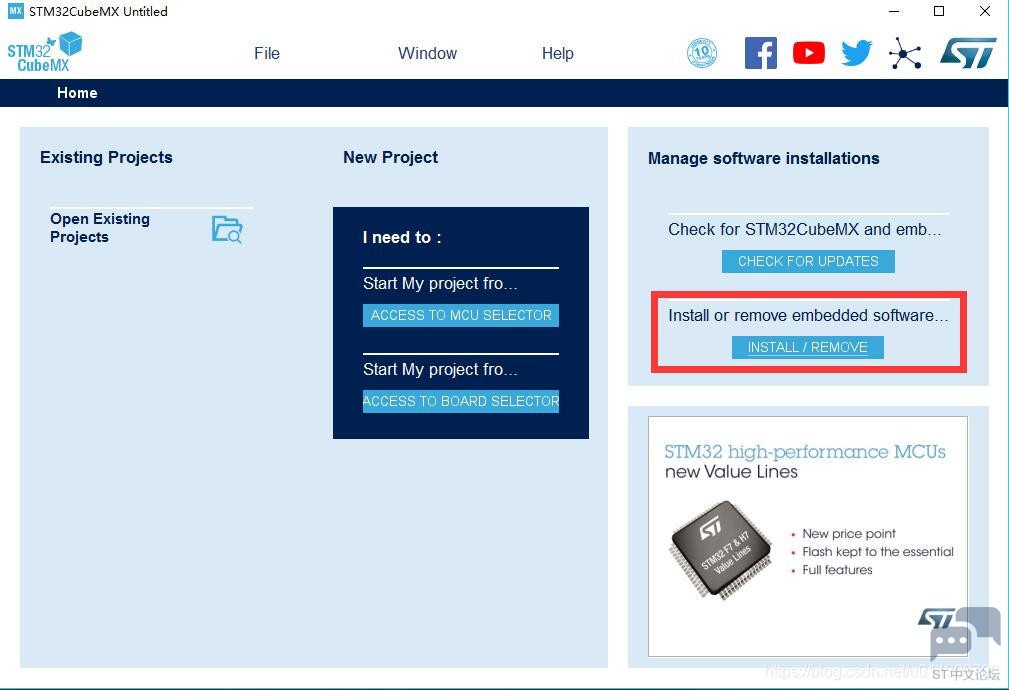Click the 'I need to :' heading

tap(402, 237)
